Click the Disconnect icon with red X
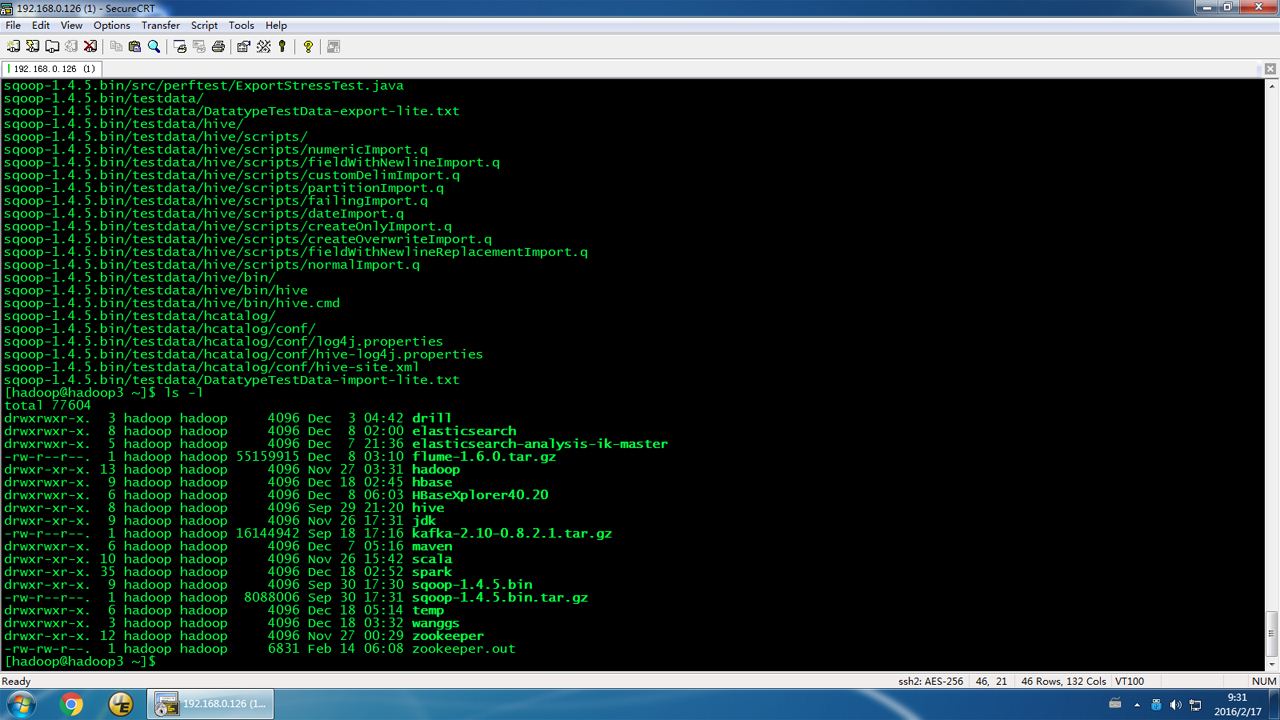Viewport: 1280px width, 720px height. 90,46
